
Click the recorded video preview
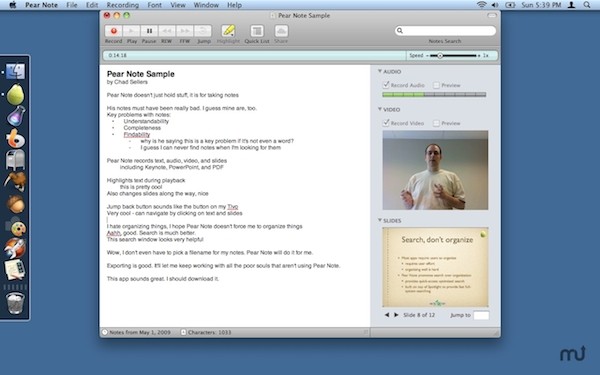click(435, 170)
